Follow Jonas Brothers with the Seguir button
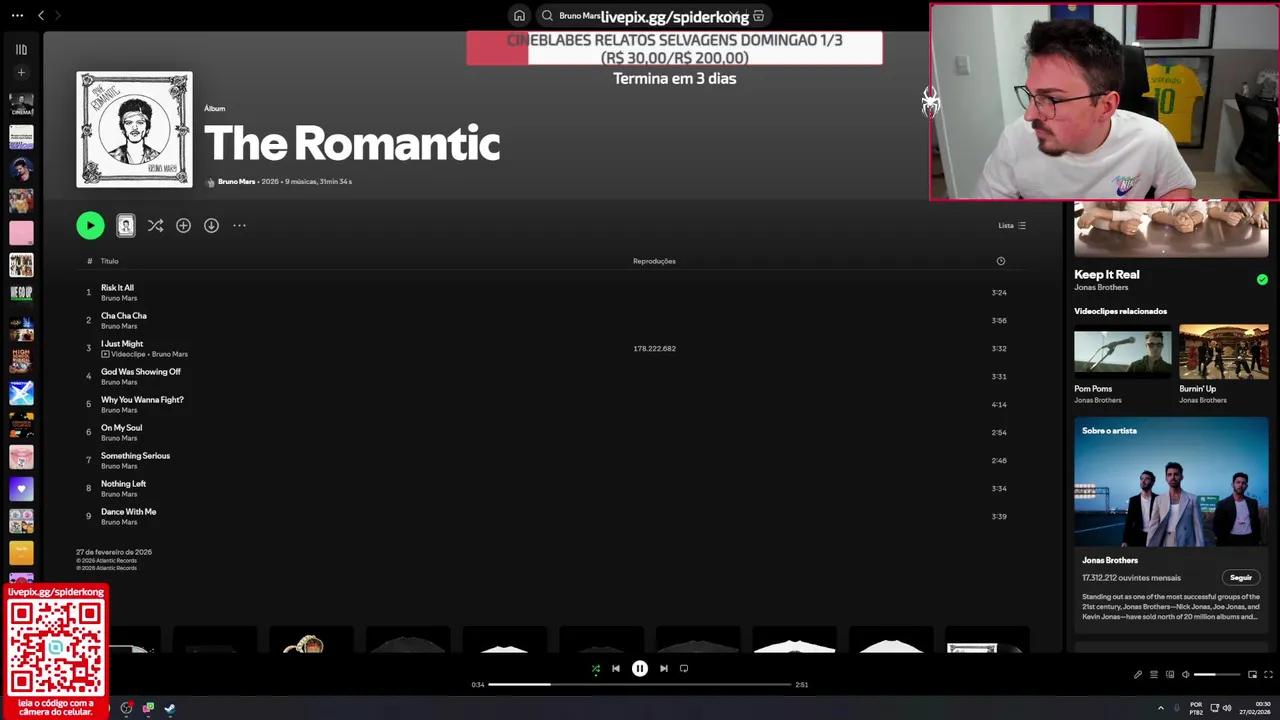This screenshot has height=720, width=1280. click(1241, 578)
